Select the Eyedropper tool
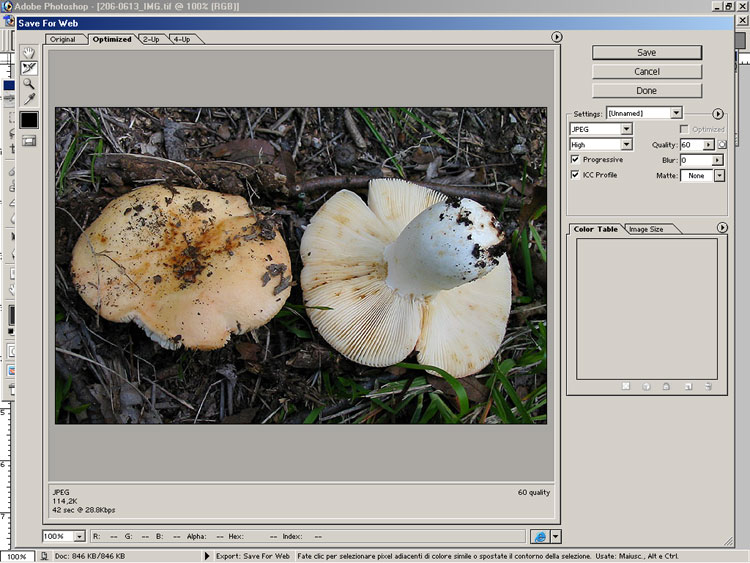 pos(29,100)
